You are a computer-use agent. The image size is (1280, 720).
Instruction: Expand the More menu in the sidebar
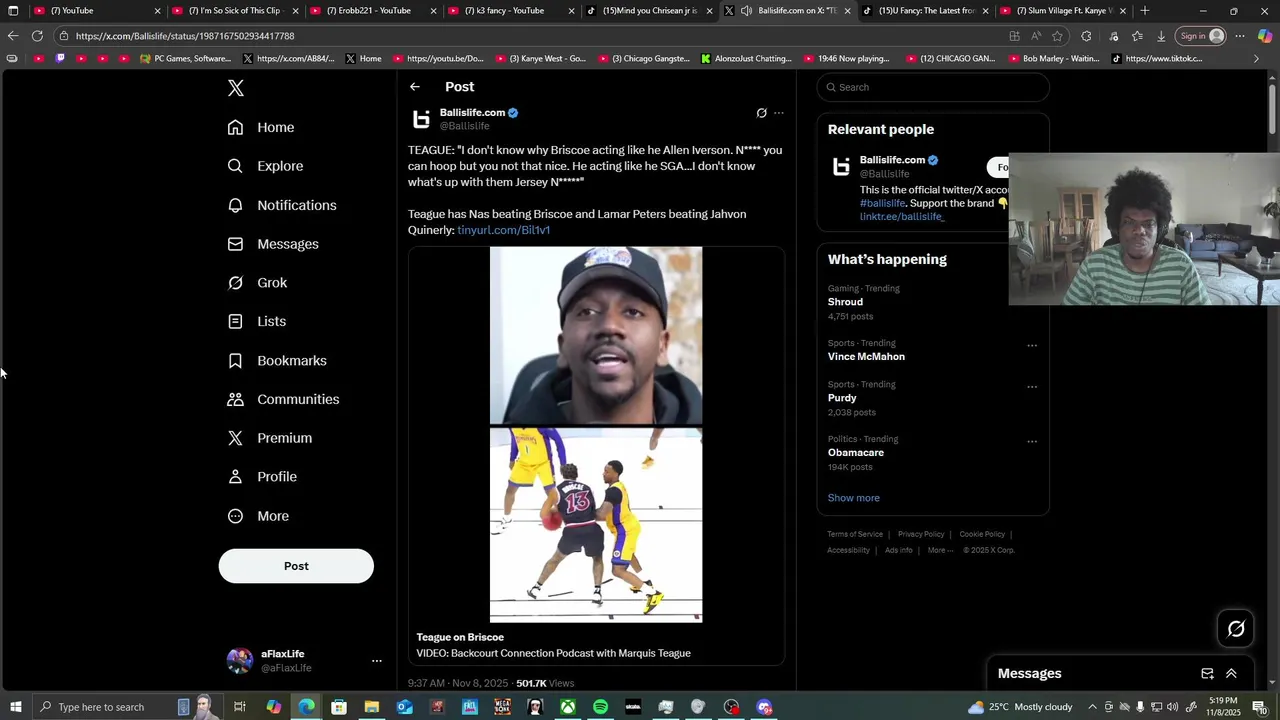tap(257, 516)
